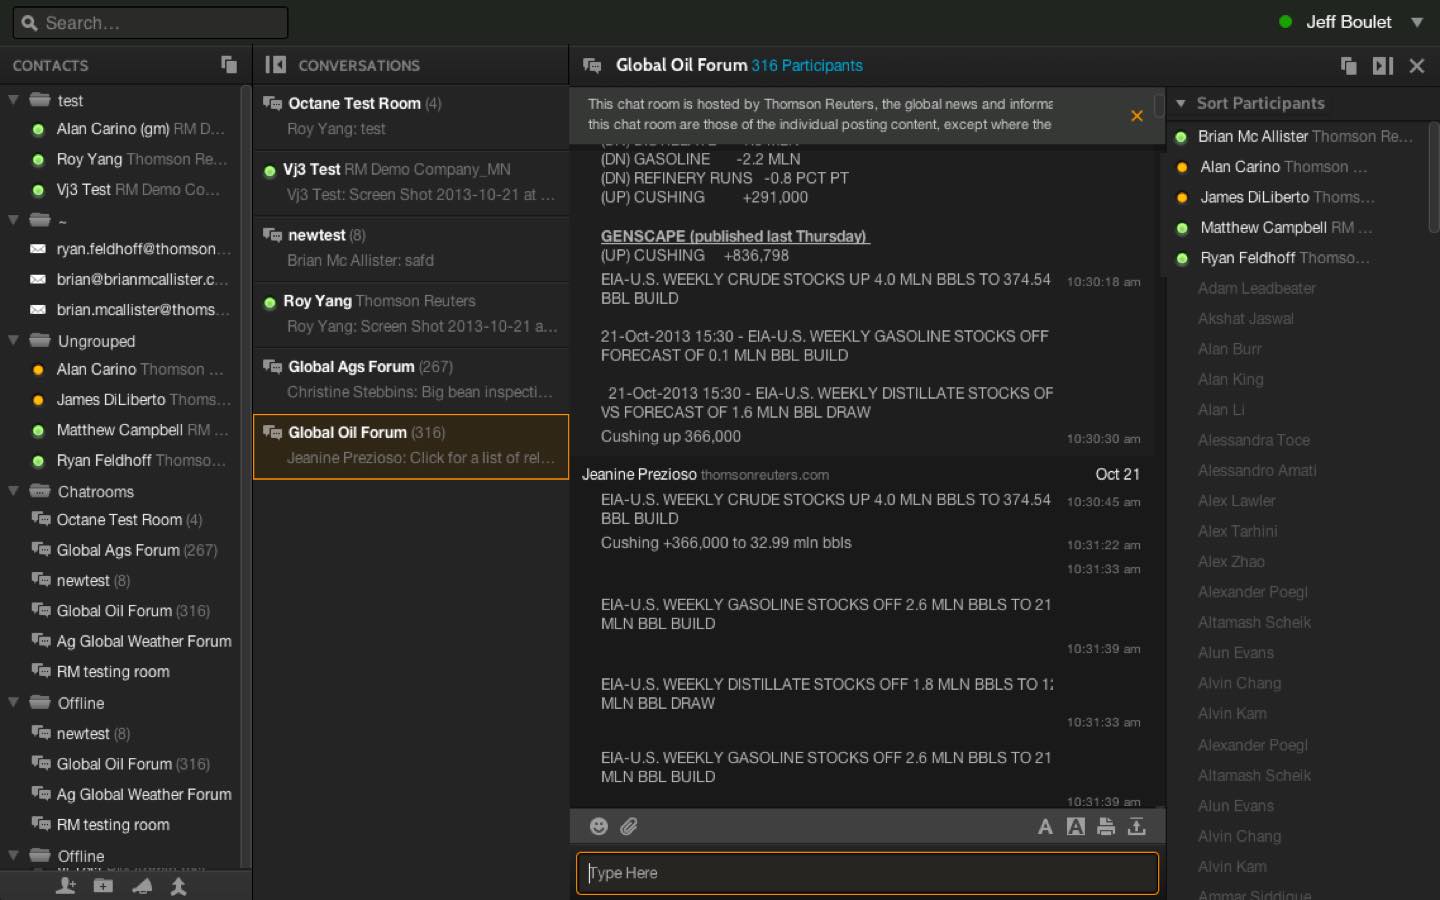The height and width of the screenshot is (900, 1440).
Task: Collapse the test contacts group
Action: click(x=13, y=100)
